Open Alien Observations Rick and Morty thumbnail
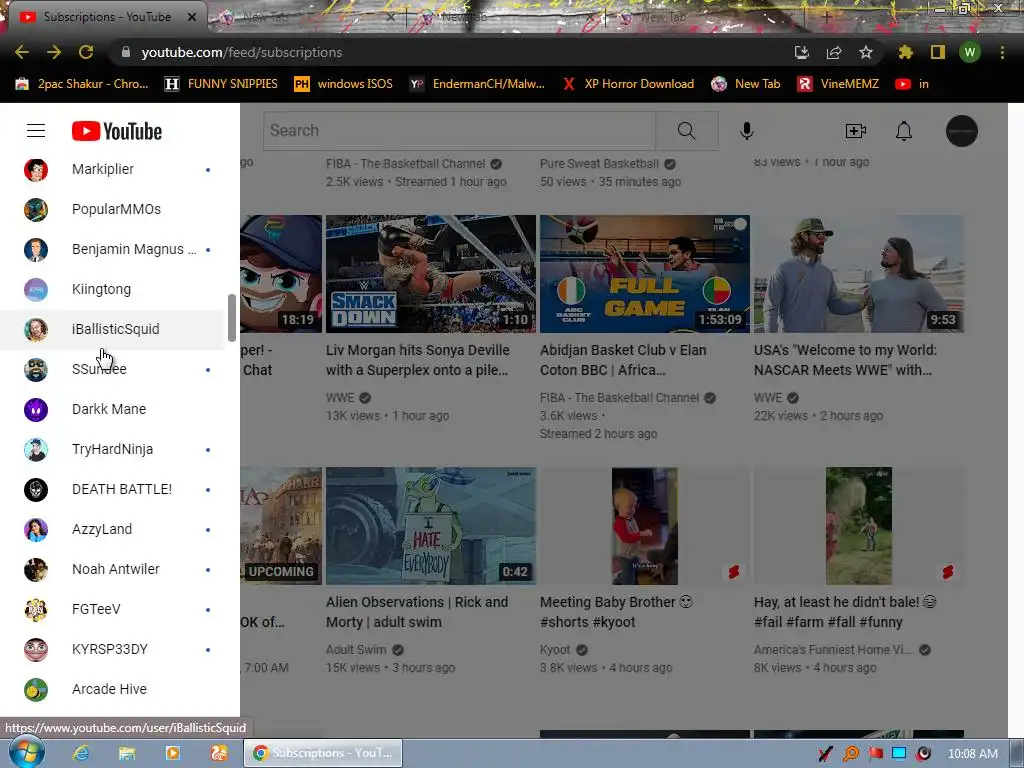 pos(431,526)
